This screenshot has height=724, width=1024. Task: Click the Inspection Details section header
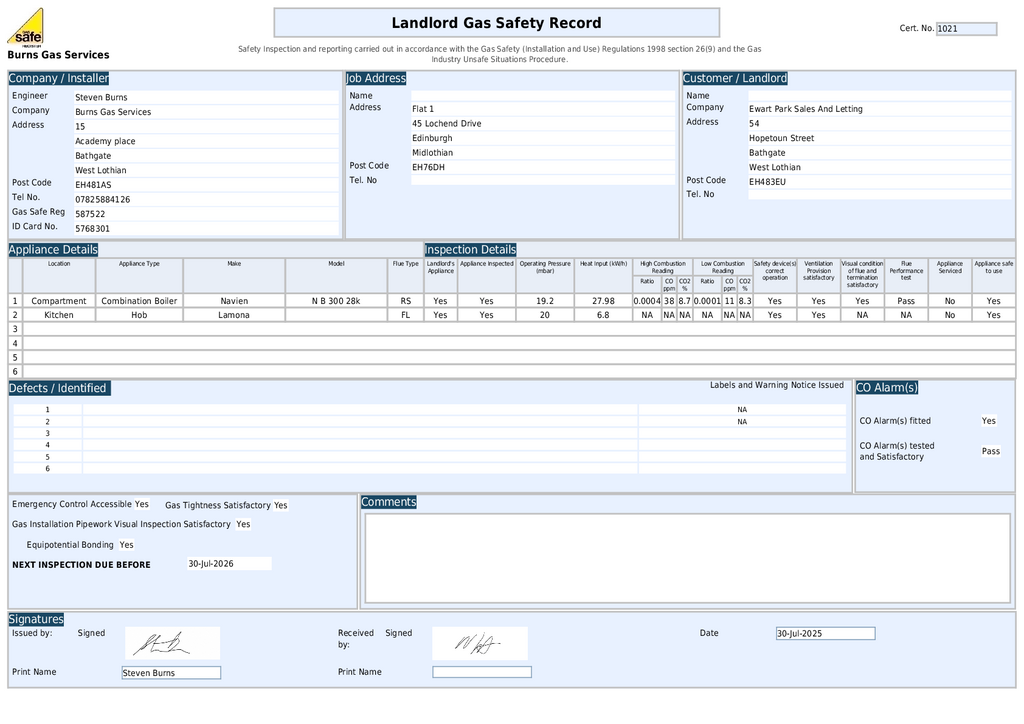coord(470,249)
